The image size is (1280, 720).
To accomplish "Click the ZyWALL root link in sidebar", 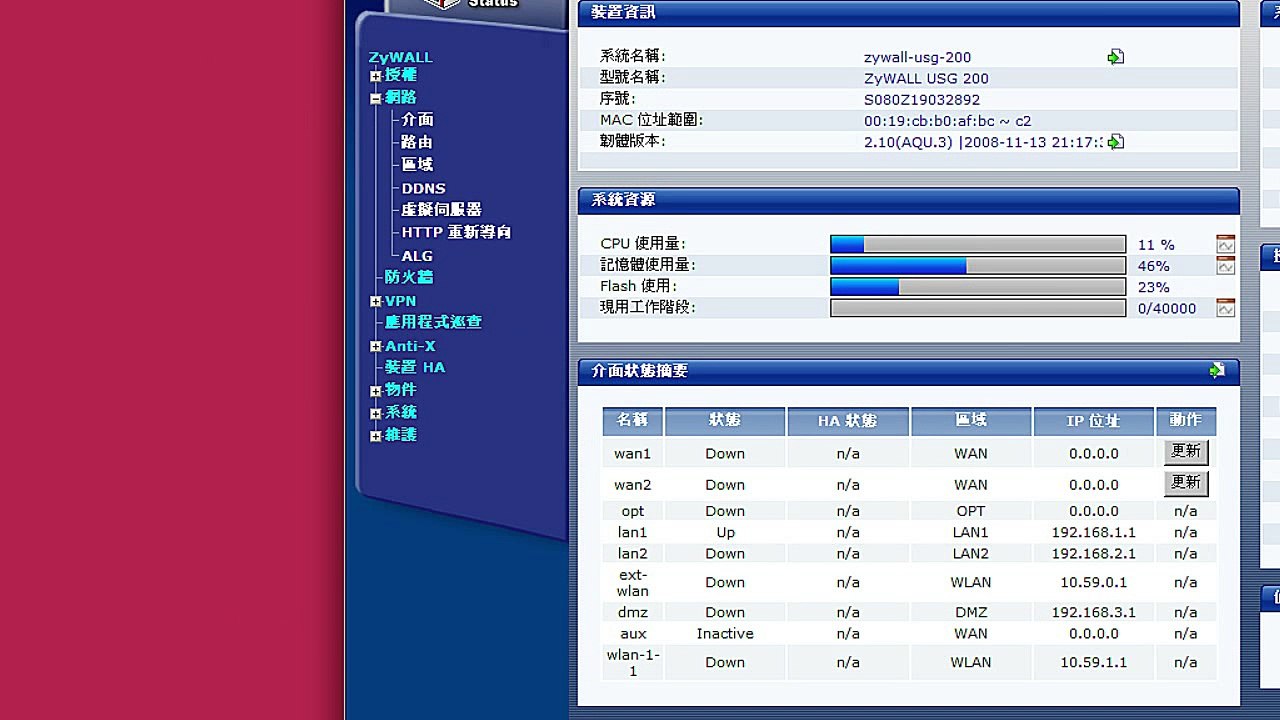I will pos(400,57).
